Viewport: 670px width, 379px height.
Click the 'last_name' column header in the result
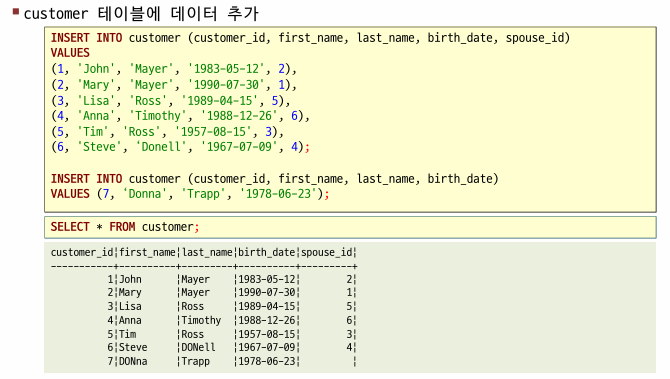click(x=207, y=253)
